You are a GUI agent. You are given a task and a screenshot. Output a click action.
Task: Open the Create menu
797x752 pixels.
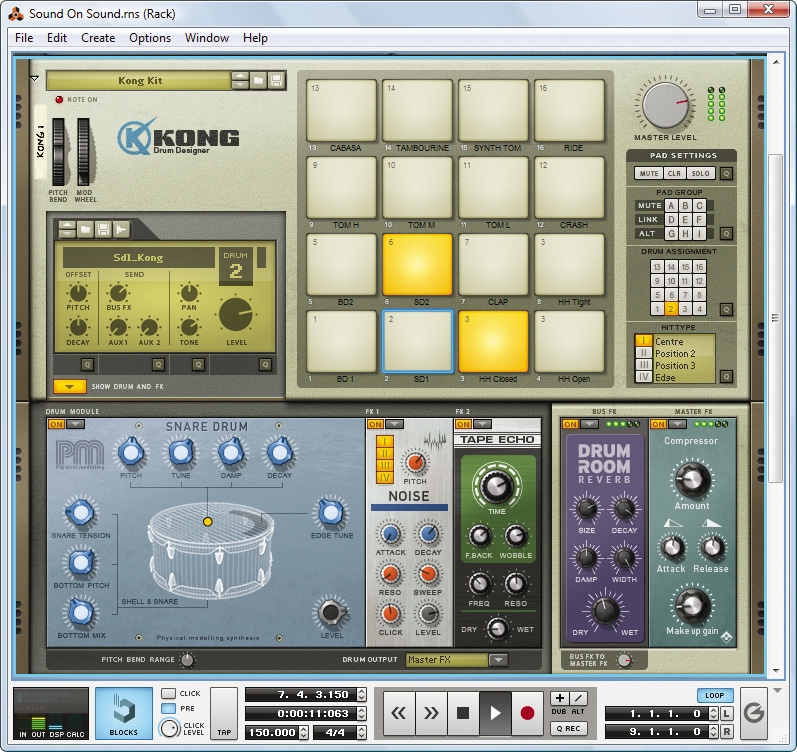point(98,38)
